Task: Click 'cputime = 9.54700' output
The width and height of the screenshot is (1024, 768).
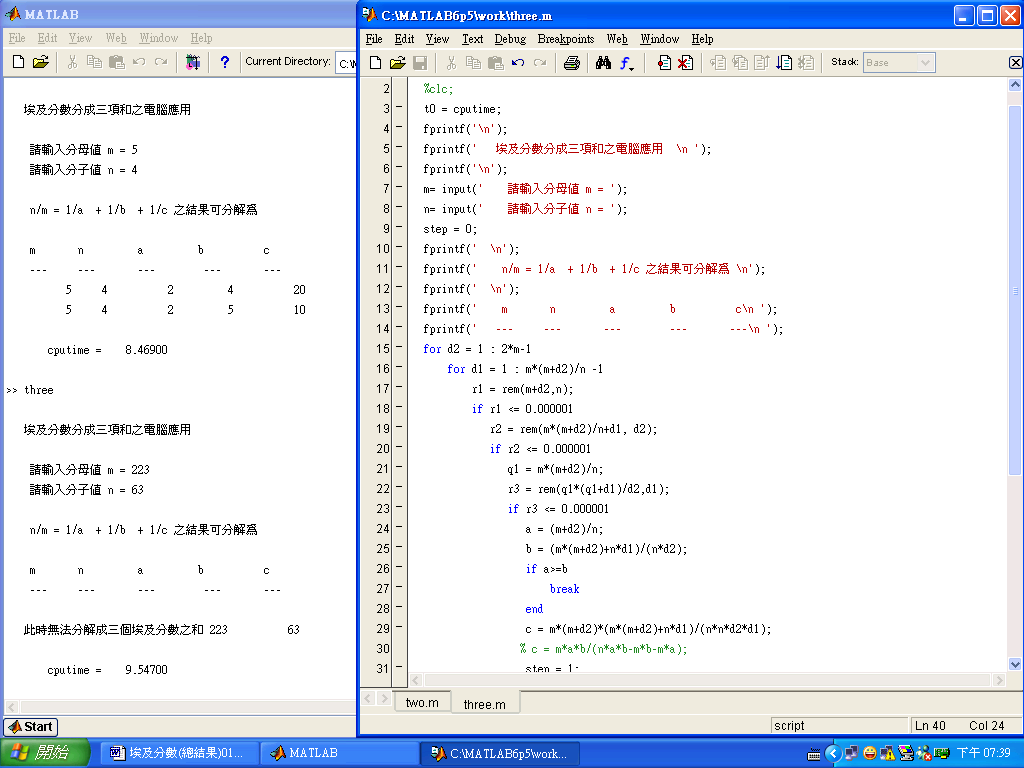Action: [x=107, y=670]
